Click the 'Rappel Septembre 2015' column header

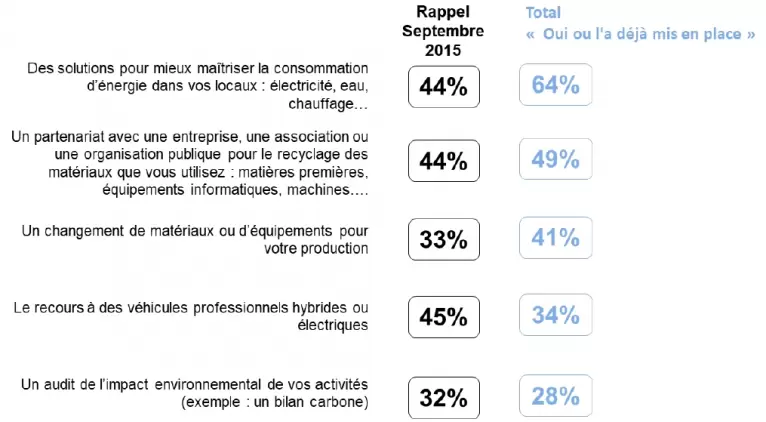(x=443, y=31)
